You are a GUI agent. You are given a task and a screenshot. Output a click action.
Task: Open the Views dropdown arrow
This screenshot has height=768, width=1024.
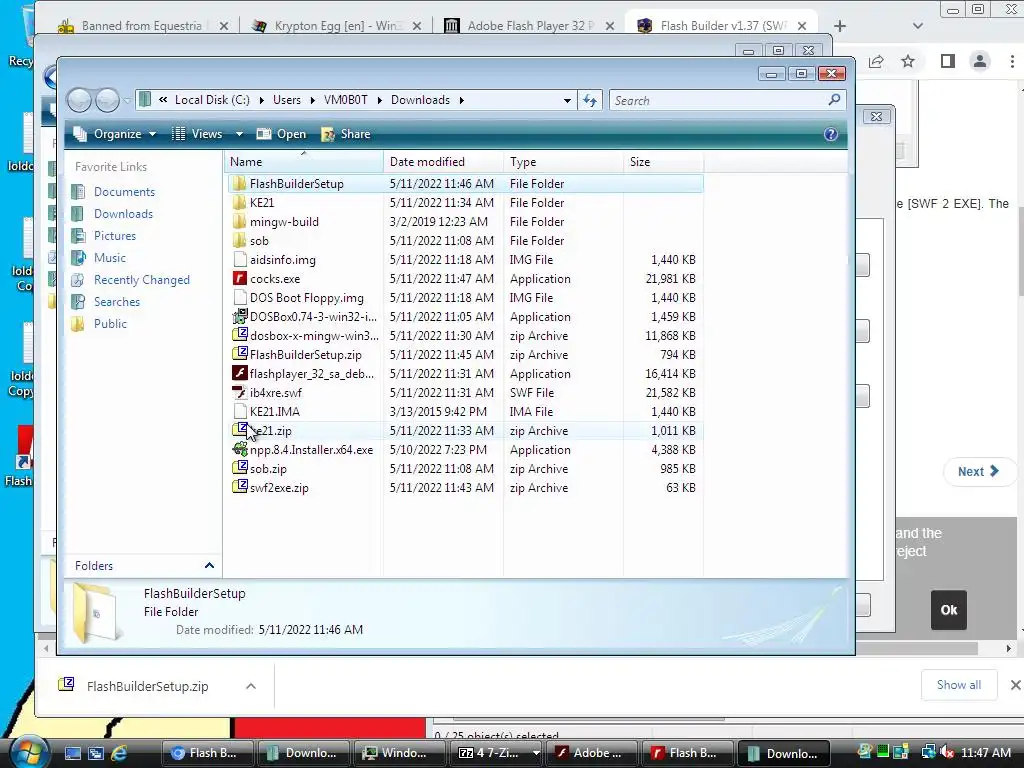click(239, 134)
